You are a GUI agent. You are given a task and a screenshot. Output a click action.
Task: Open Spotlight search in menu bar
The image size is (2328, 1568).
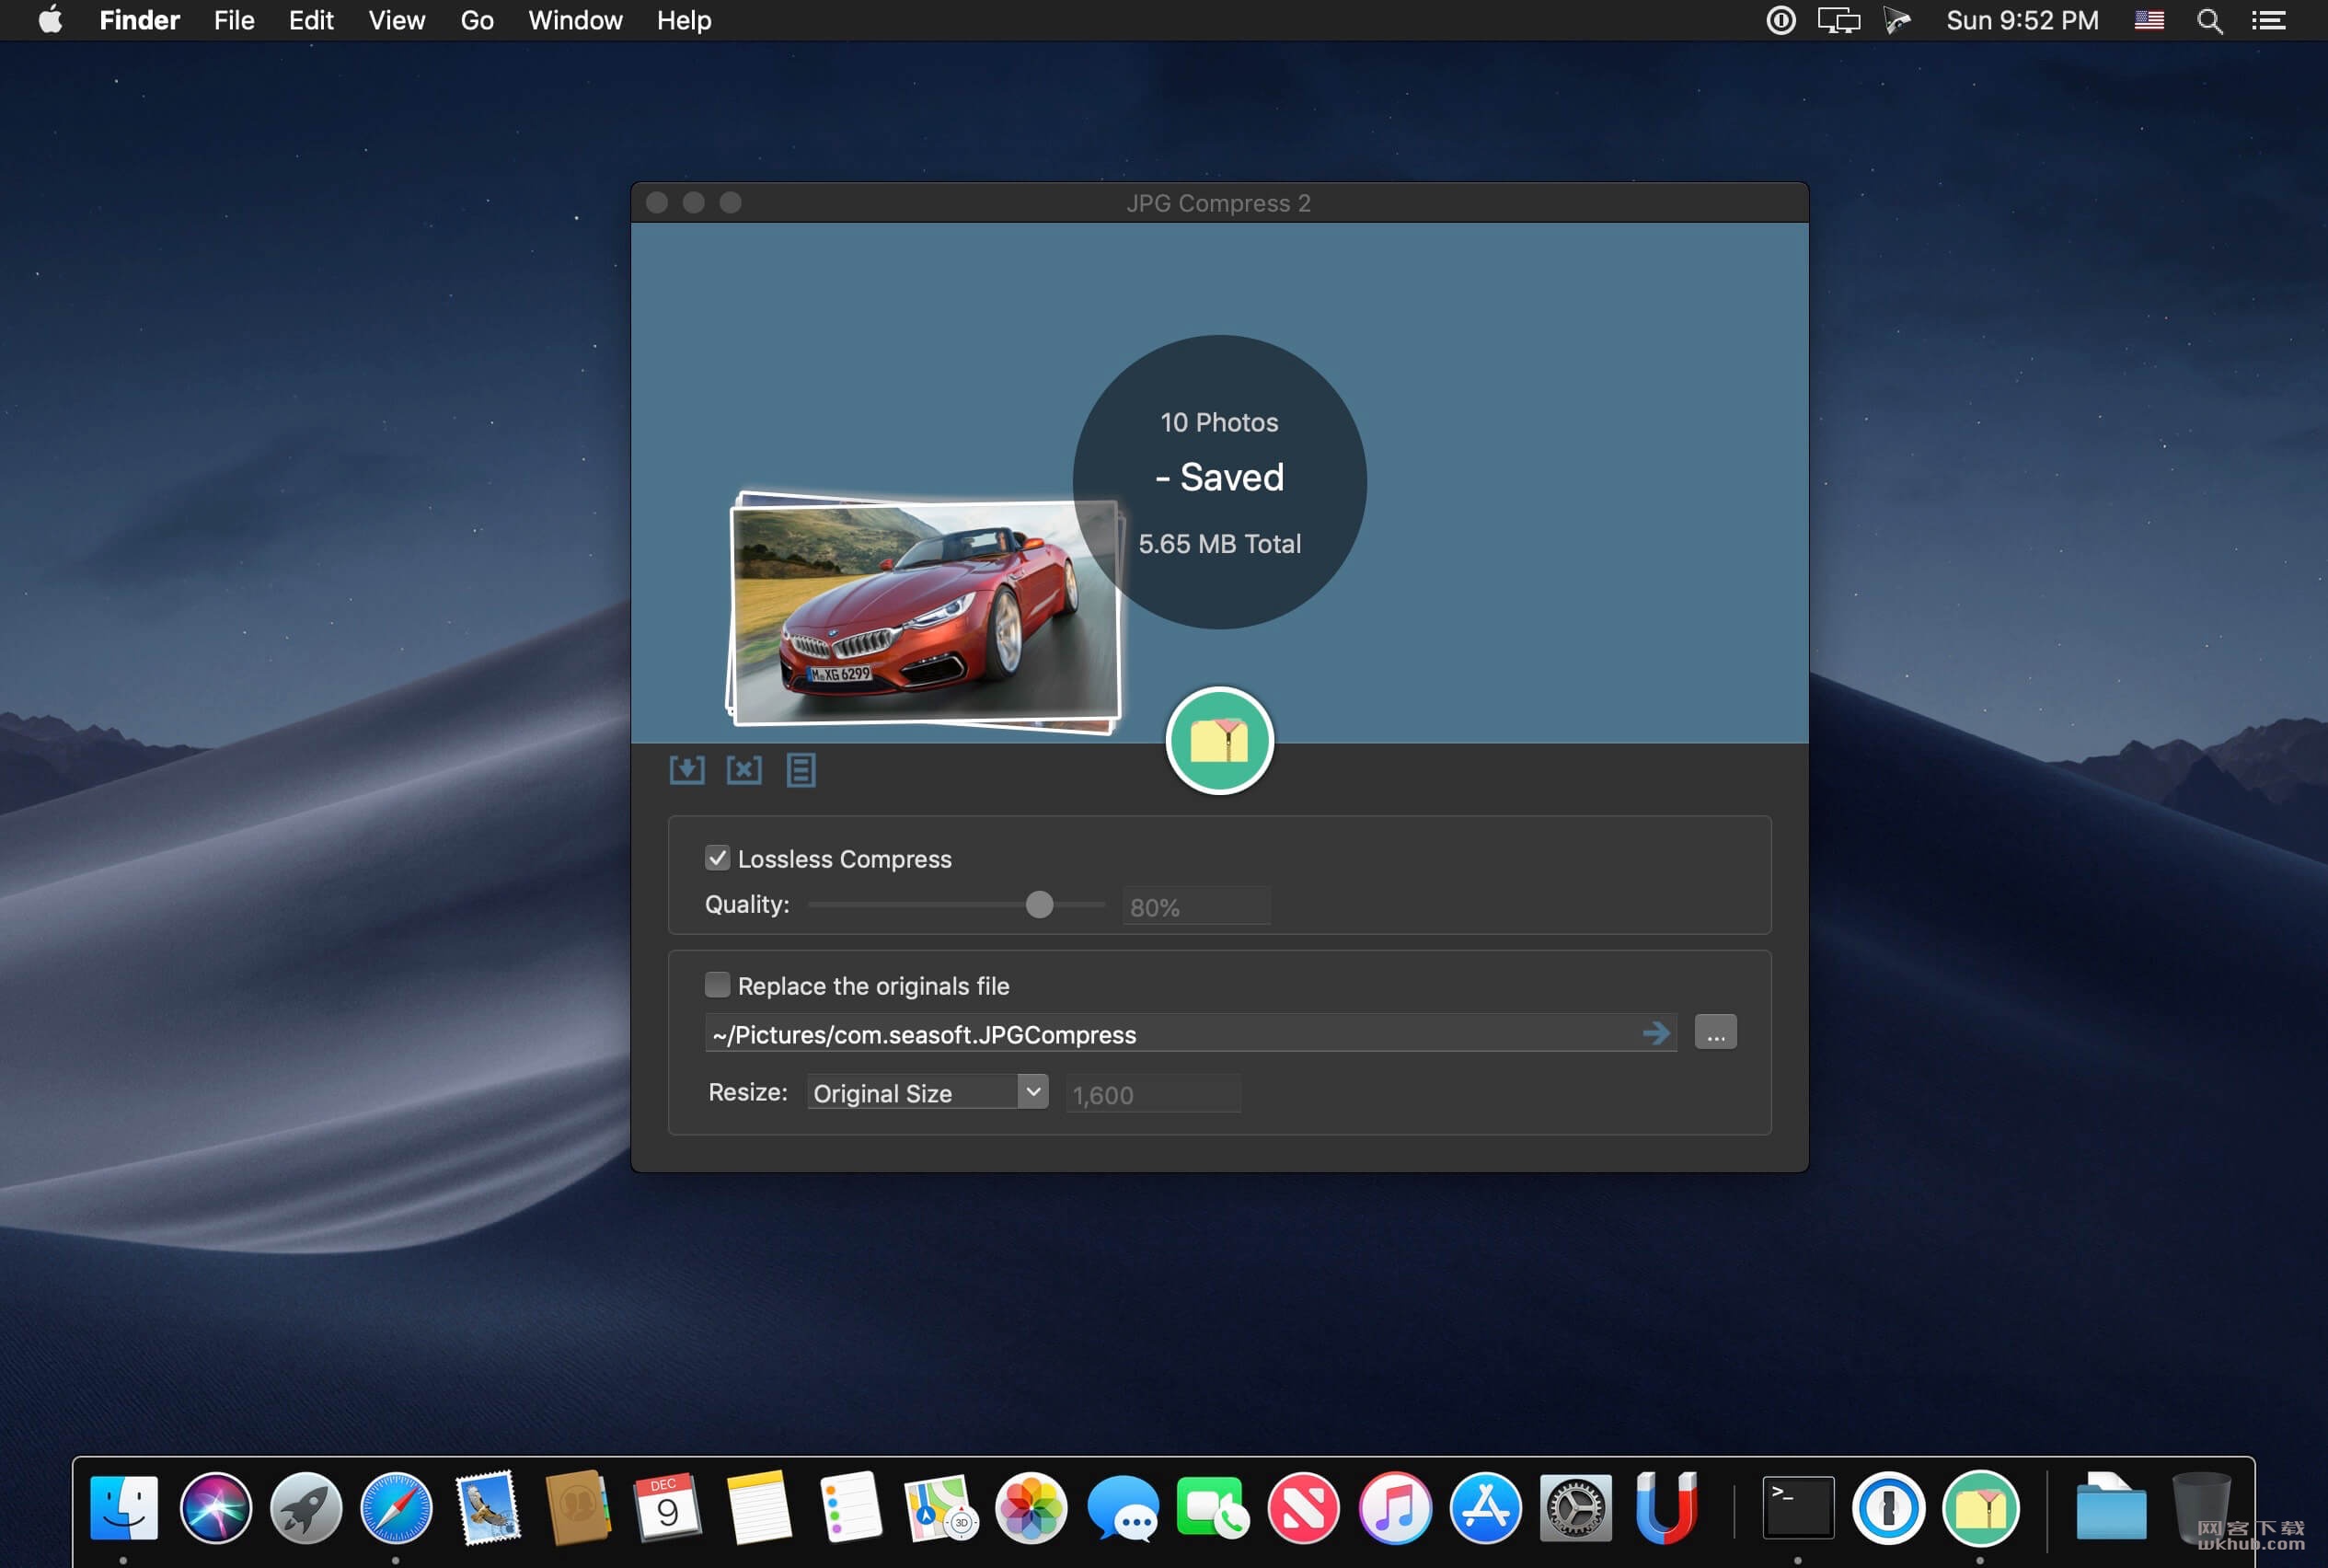[x=2209, y=20]
